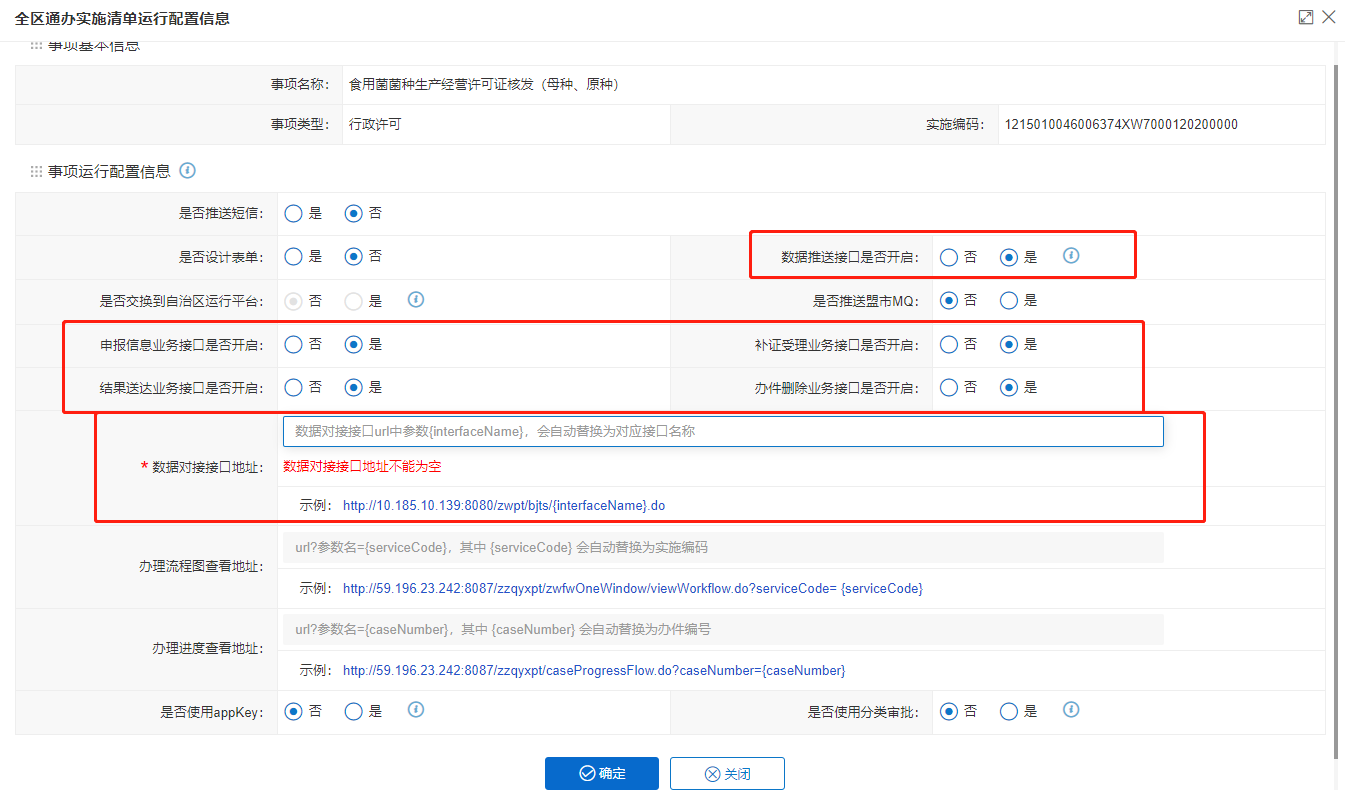Select 否 for 补证受理业务接口是否开启
Screen dimensions: 1345x797
tap(949, 344)
